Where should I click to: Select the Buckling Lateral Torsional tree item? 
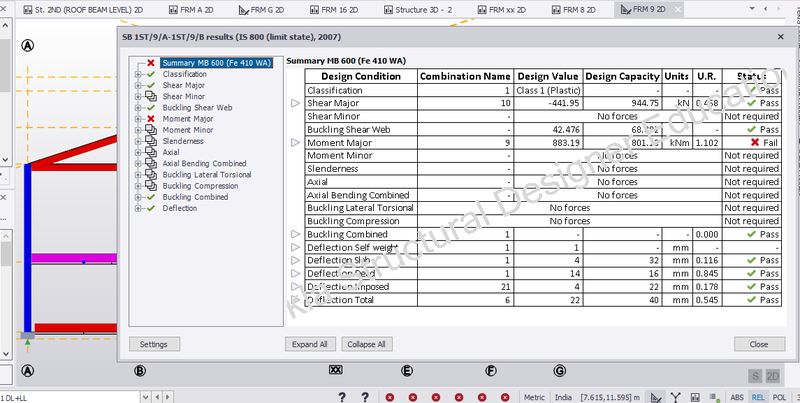click(207, 174)
